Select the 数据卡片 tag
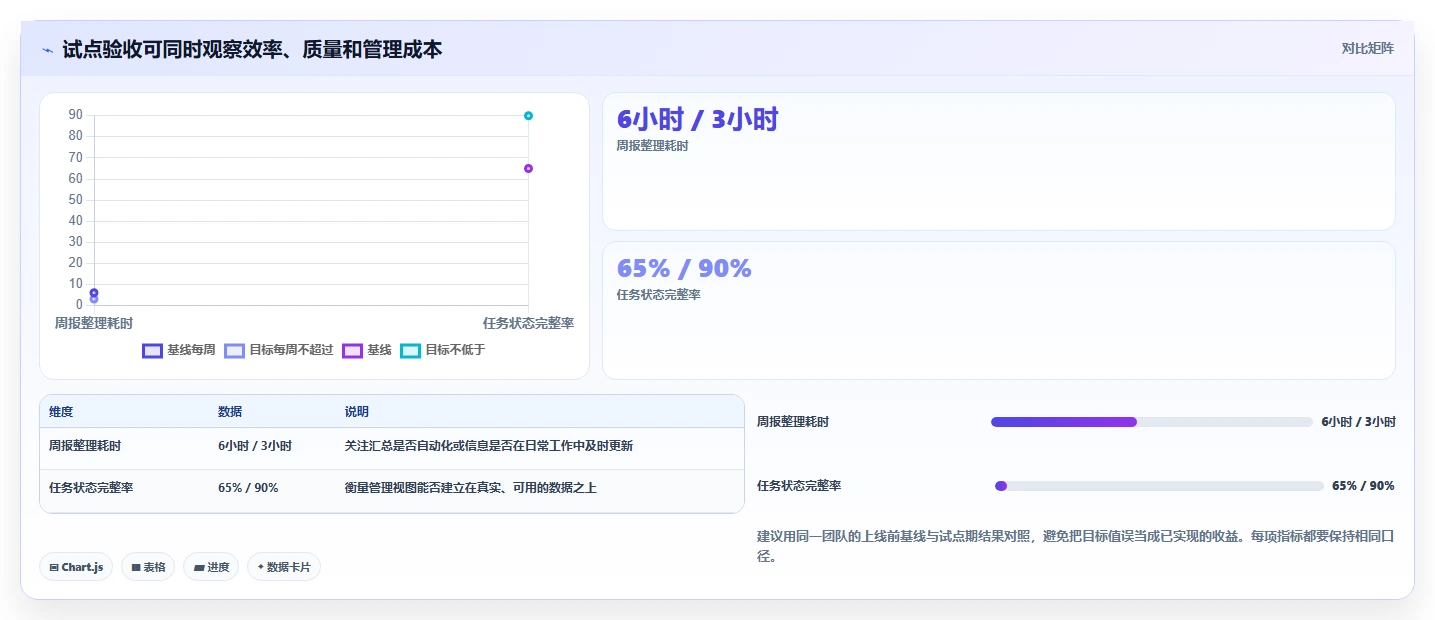Image resolution: width=1435 pixels, height=620 pixels. click(284, 567)
